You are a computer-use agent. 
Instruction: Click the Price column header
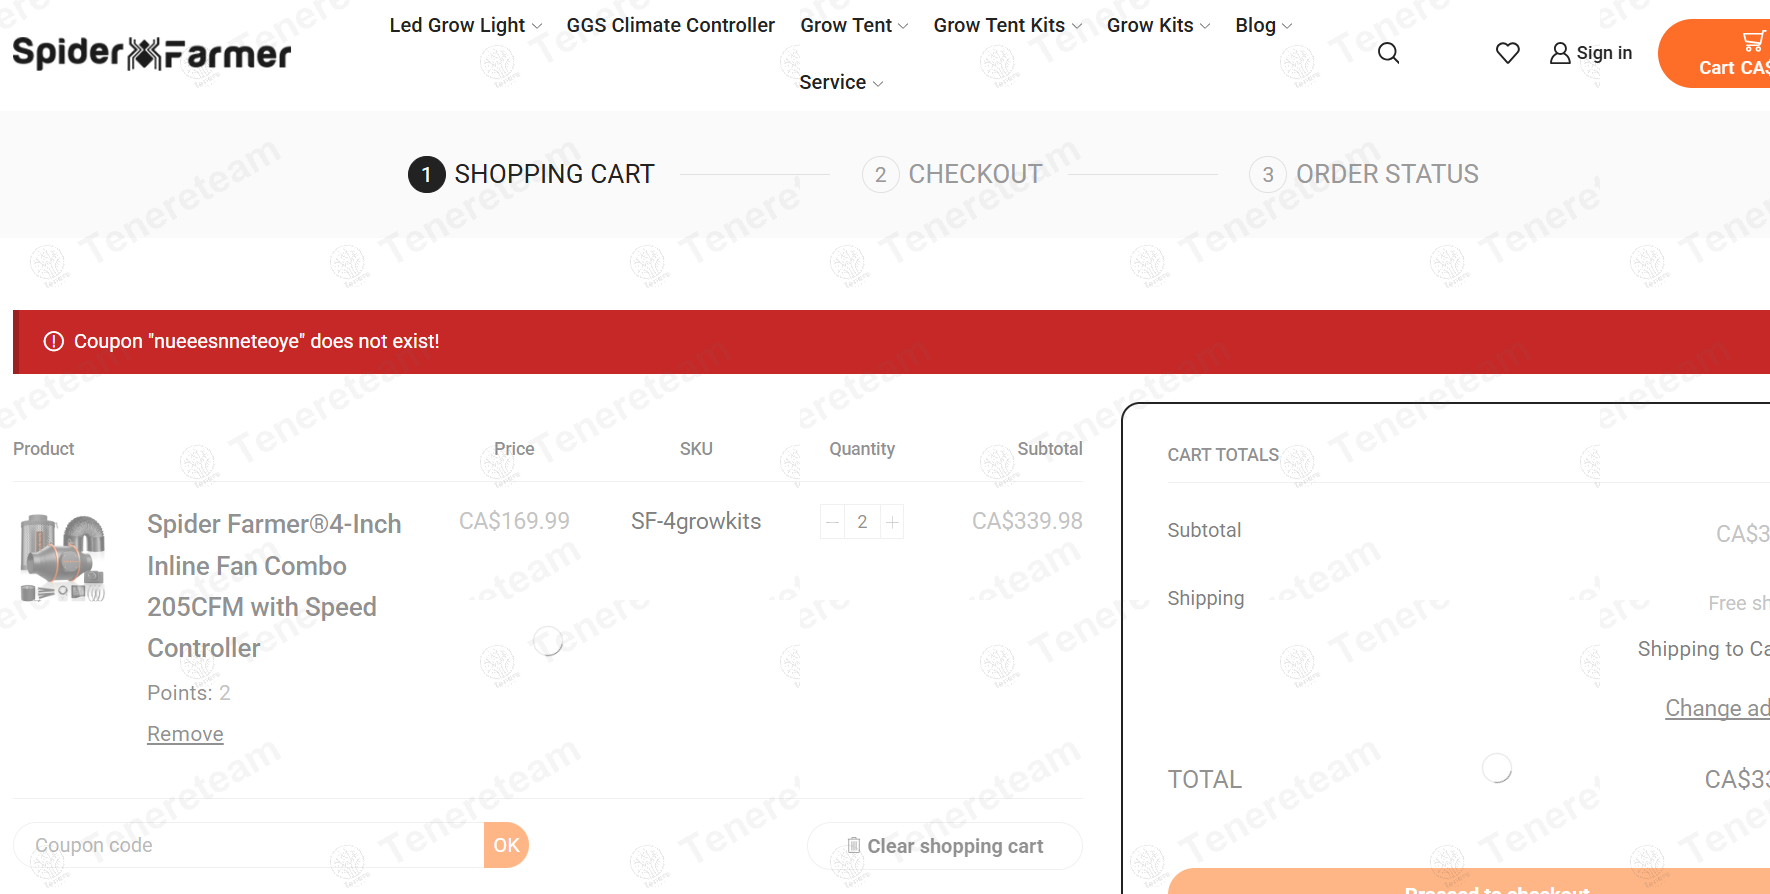(514, 449)
